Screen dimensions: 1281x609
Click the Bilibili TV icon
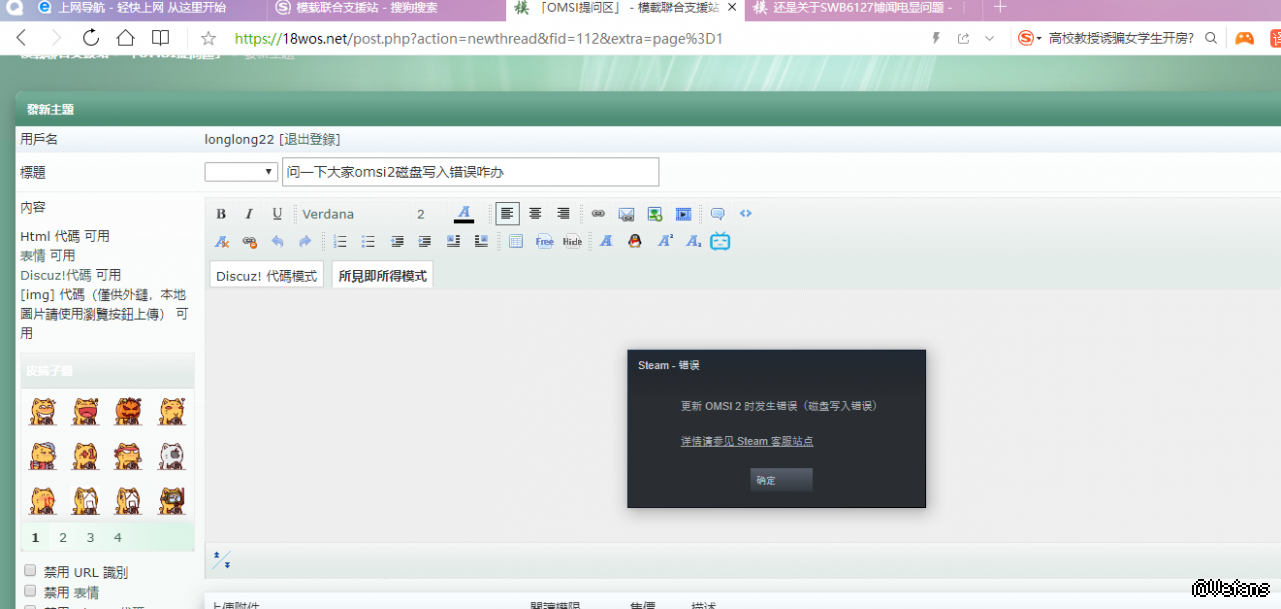pos(720,241)
